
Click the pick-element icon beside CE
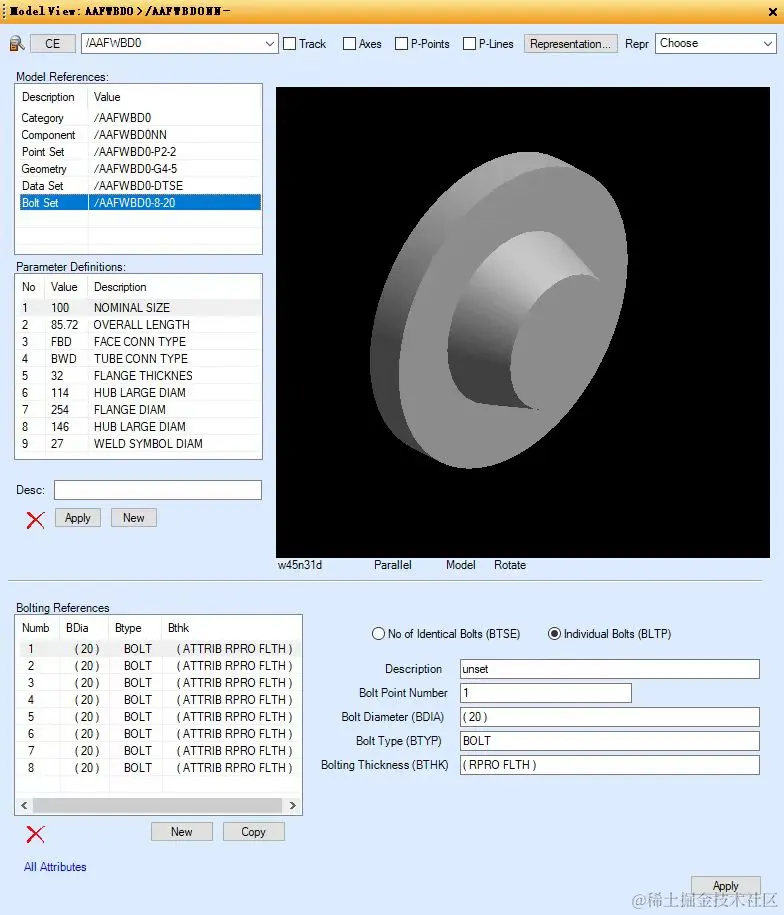click(17, 44)
